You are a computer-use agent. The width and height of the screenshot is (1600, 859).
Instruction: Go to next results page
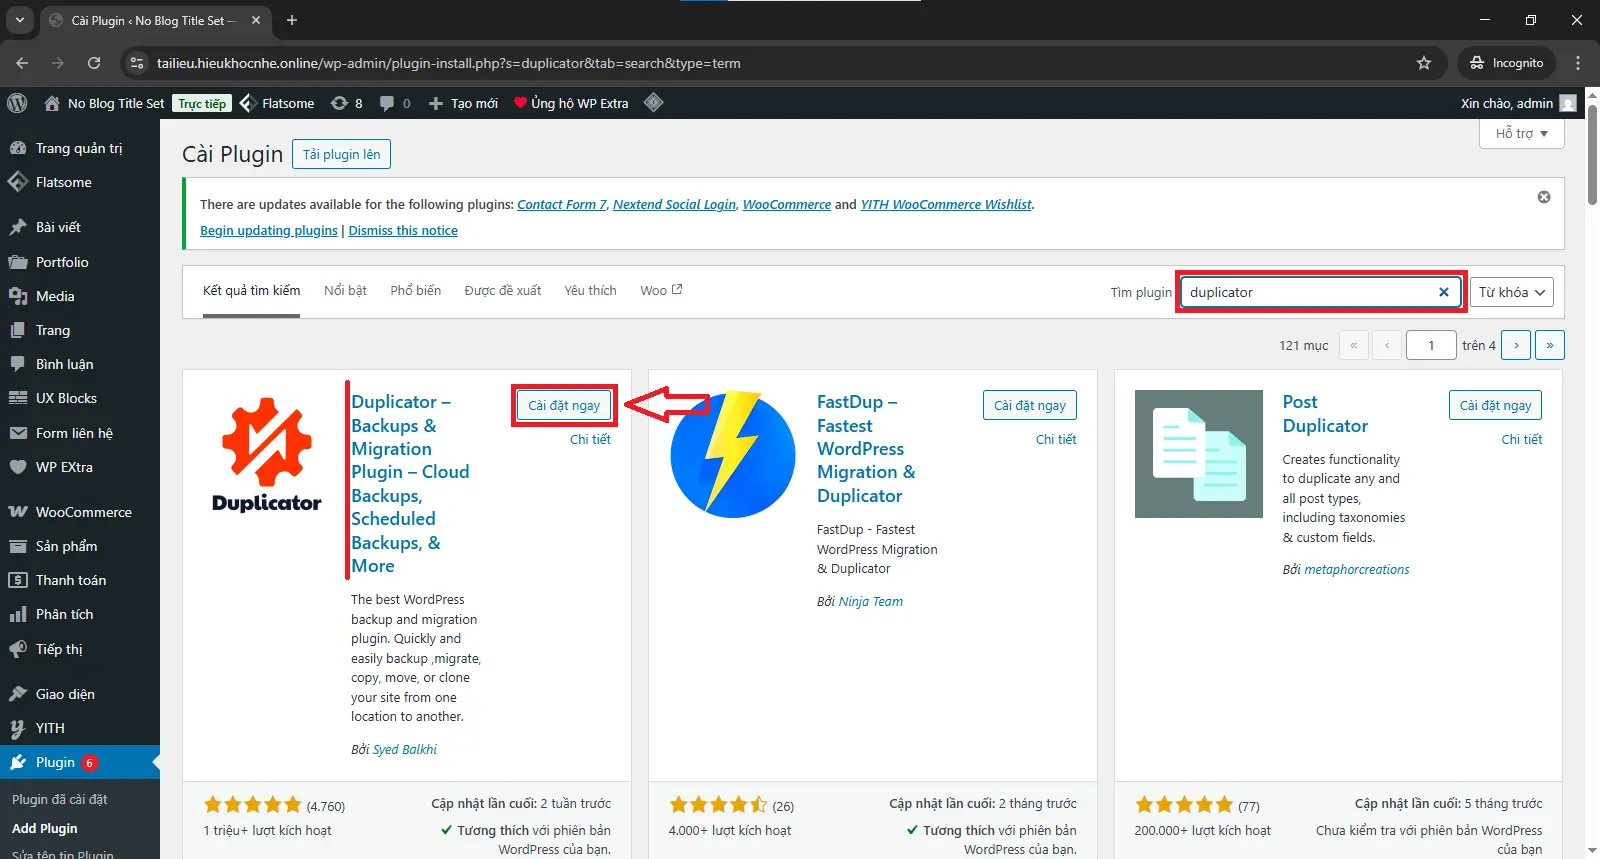click(x=1516, y=345)
